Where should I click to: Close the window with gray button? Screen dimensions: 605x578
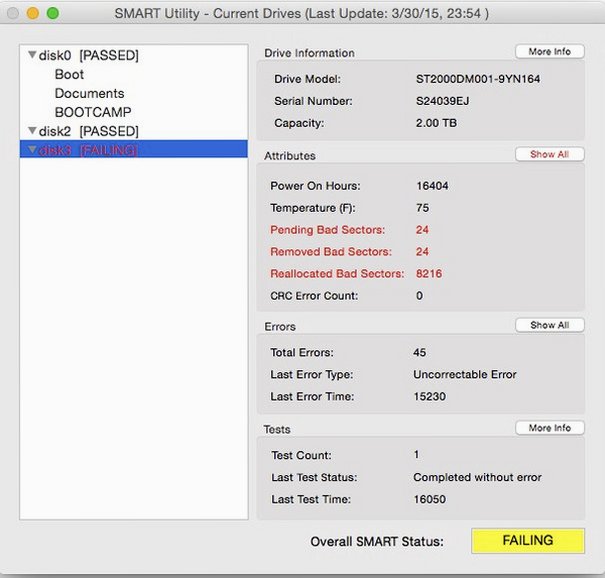point(13,14)
